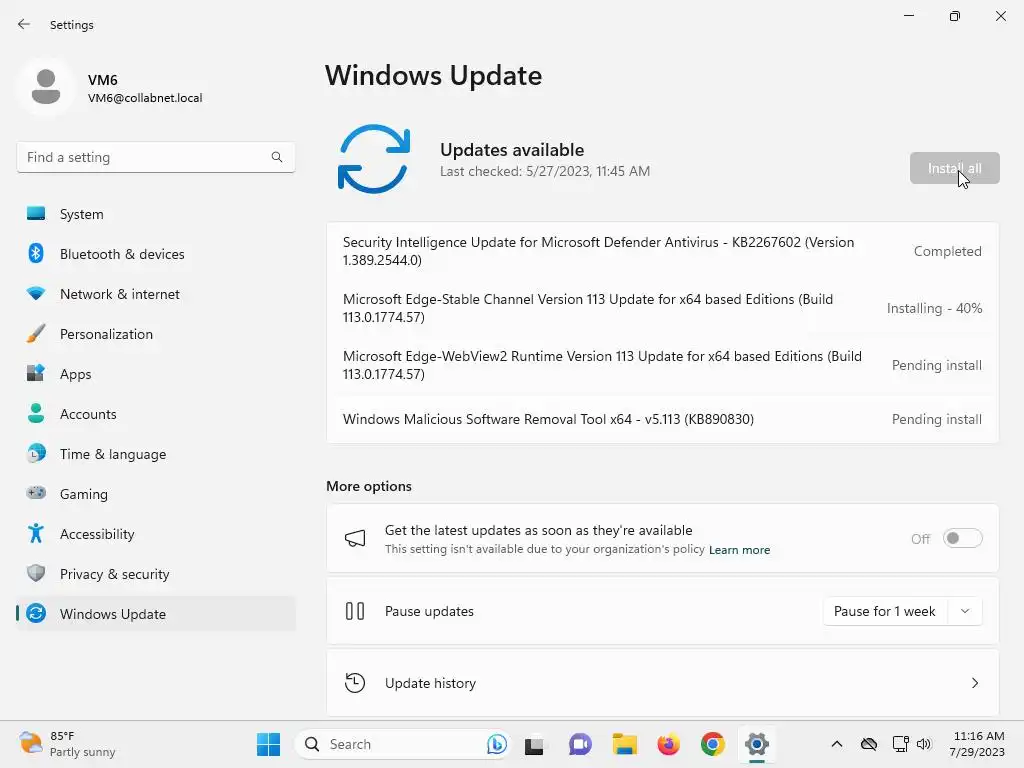Click the volume speaker tray icon

923,744
